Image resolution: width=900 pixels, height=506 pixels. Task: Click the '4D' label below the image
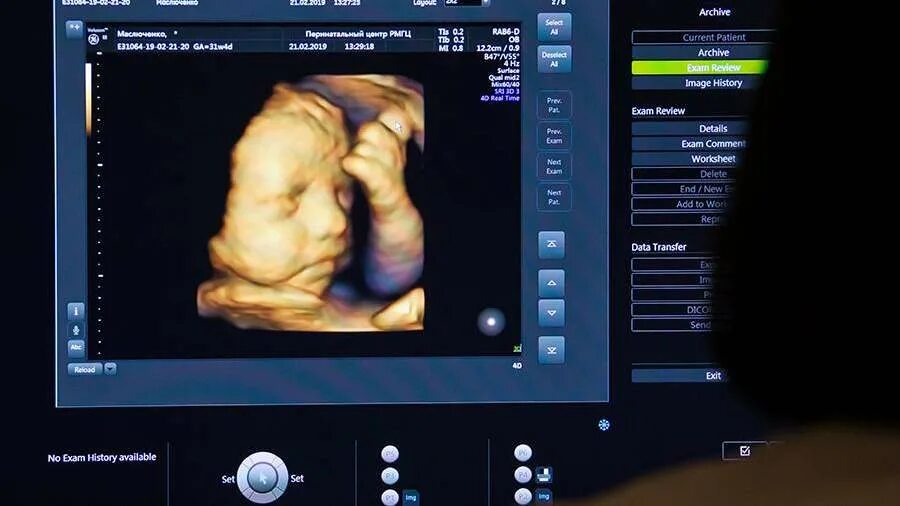coord(517,365)
